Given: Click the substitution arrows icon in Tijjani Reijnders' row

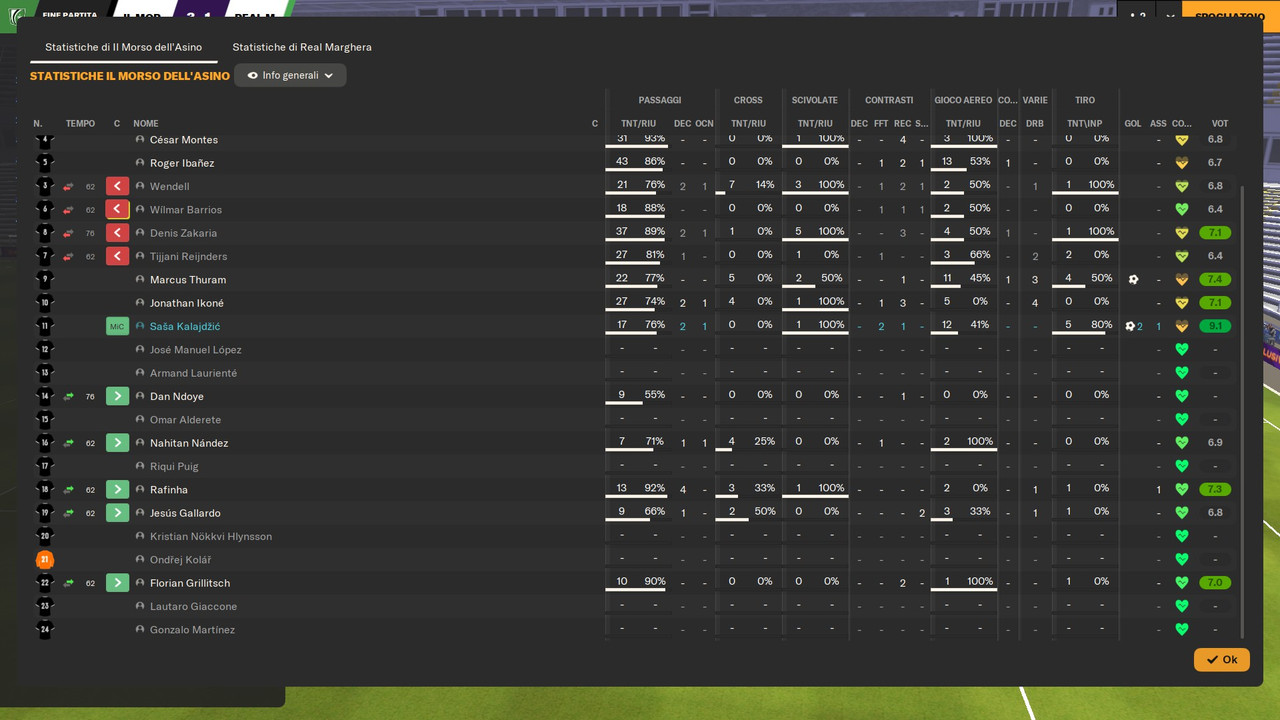Looking at the screenshot, I should [x=69, y=256].
